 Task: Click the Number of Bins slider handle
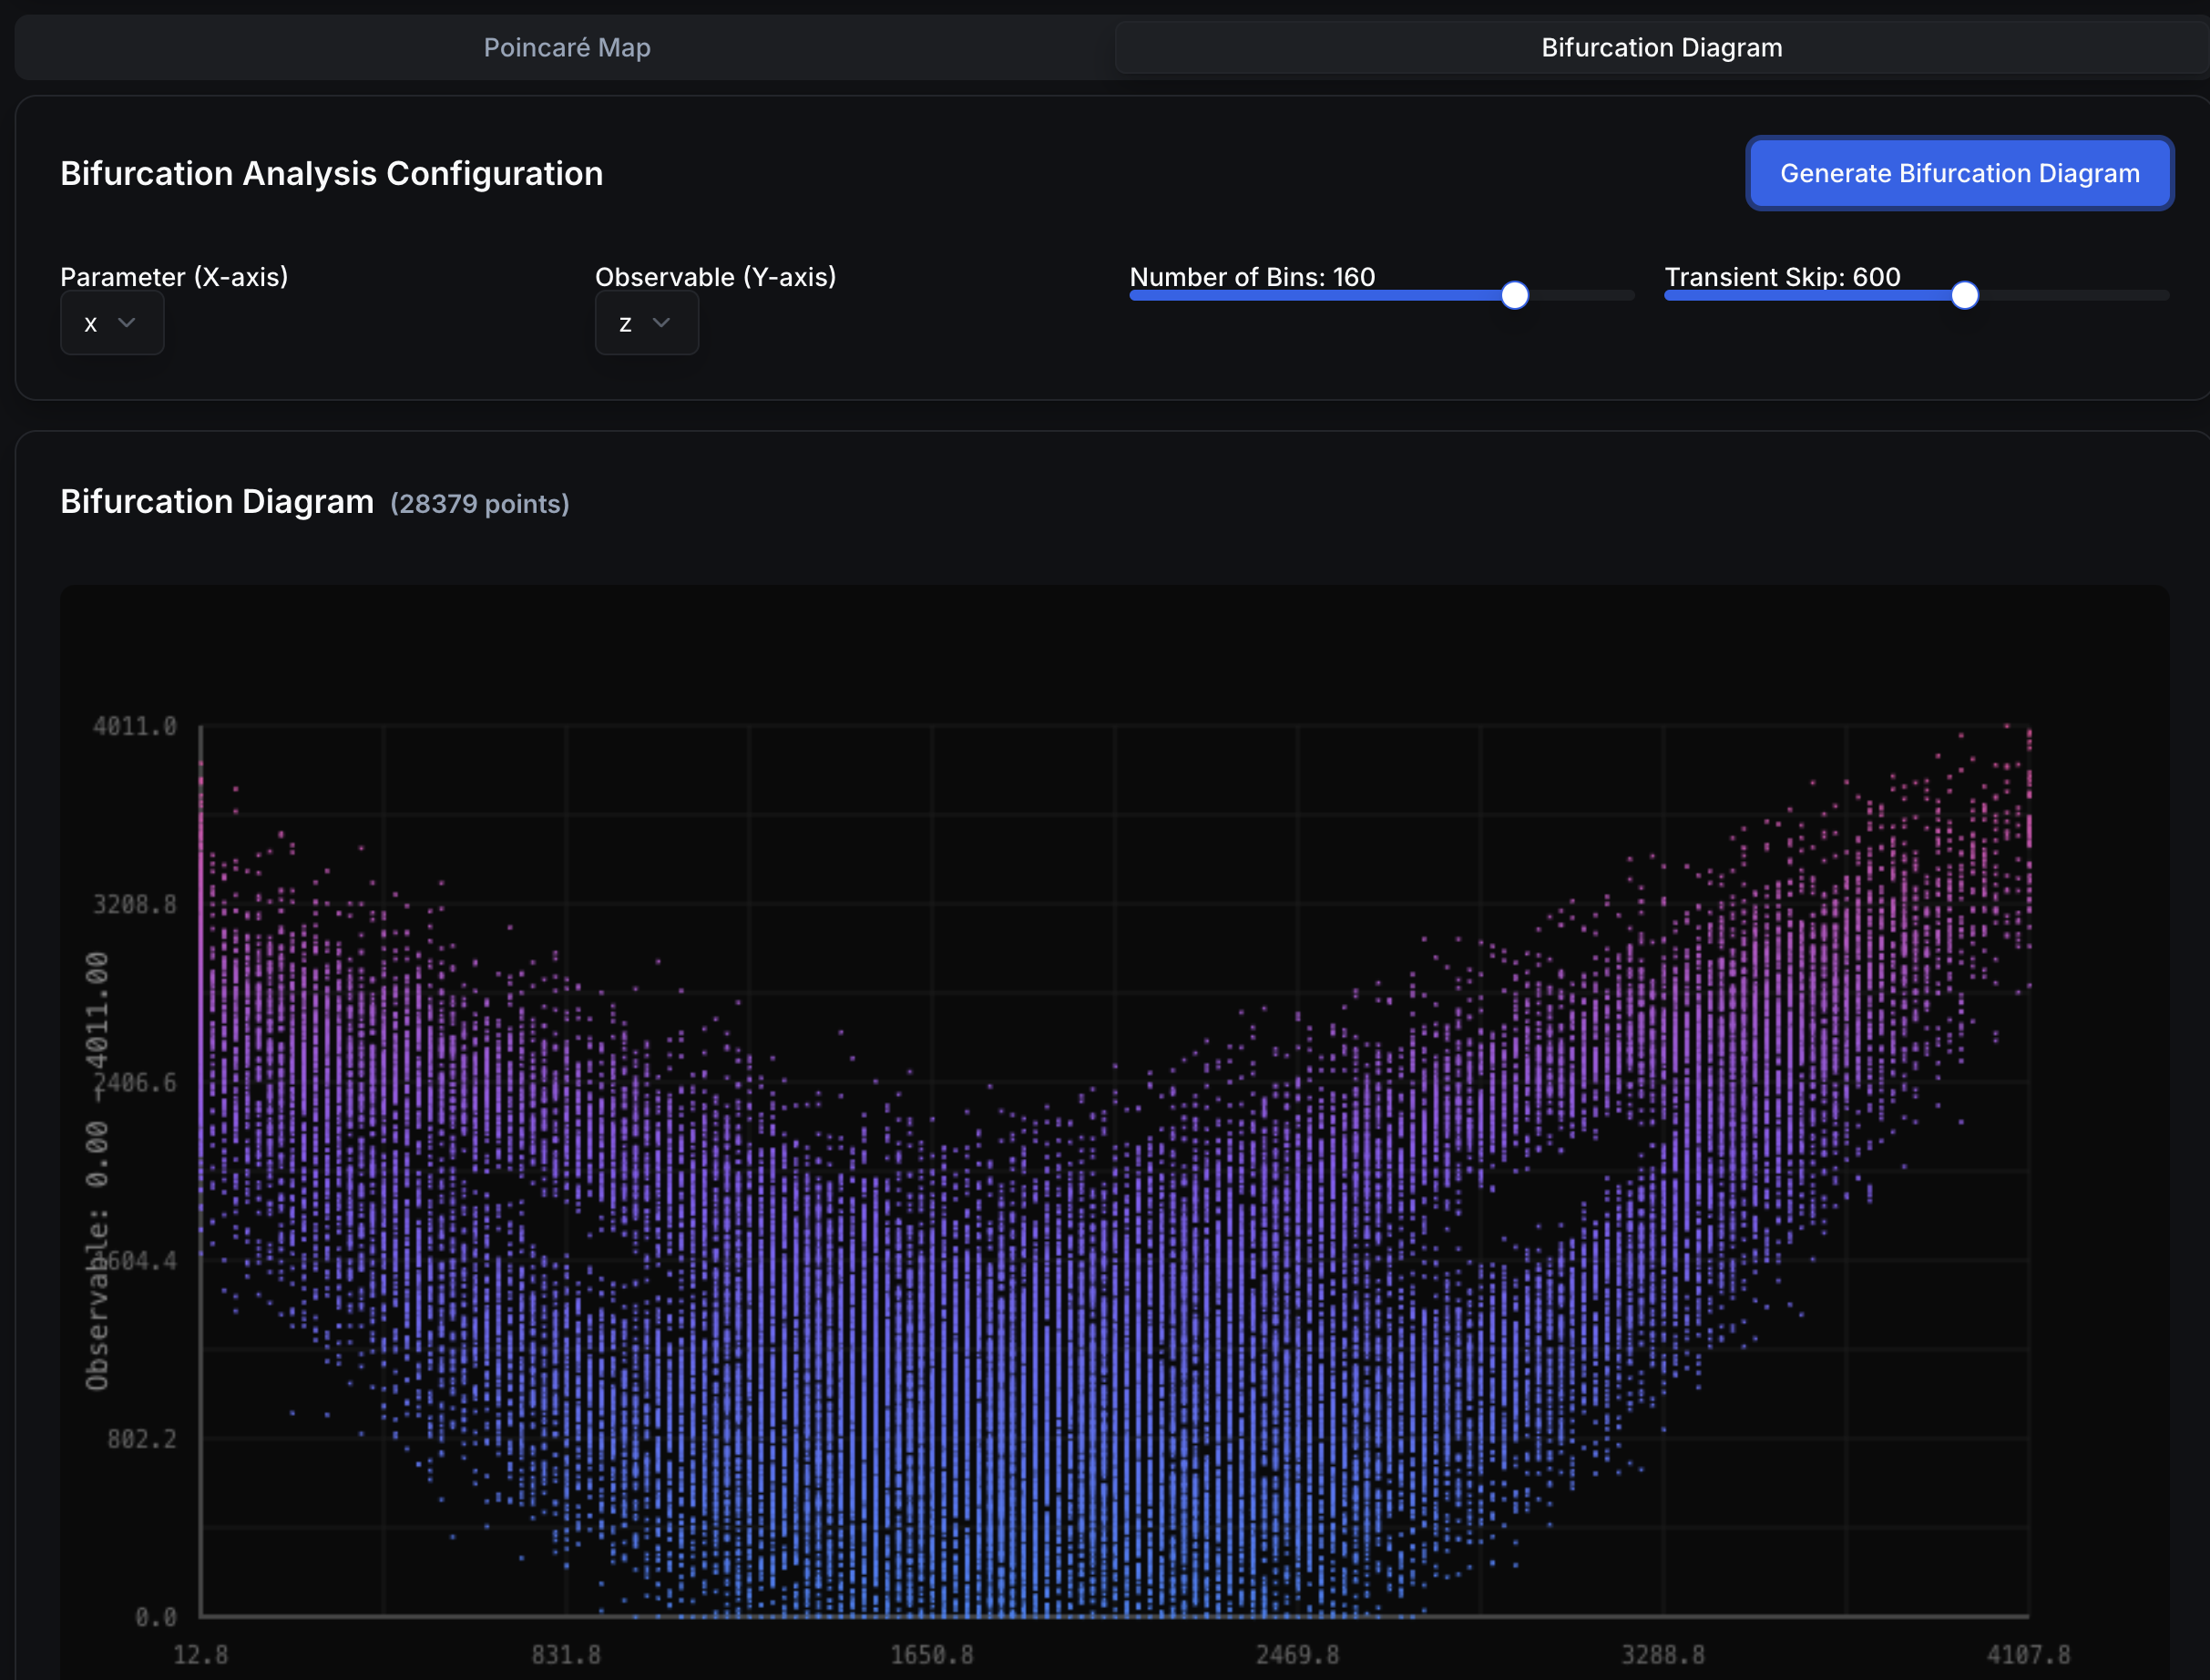tap(1514, 295)
